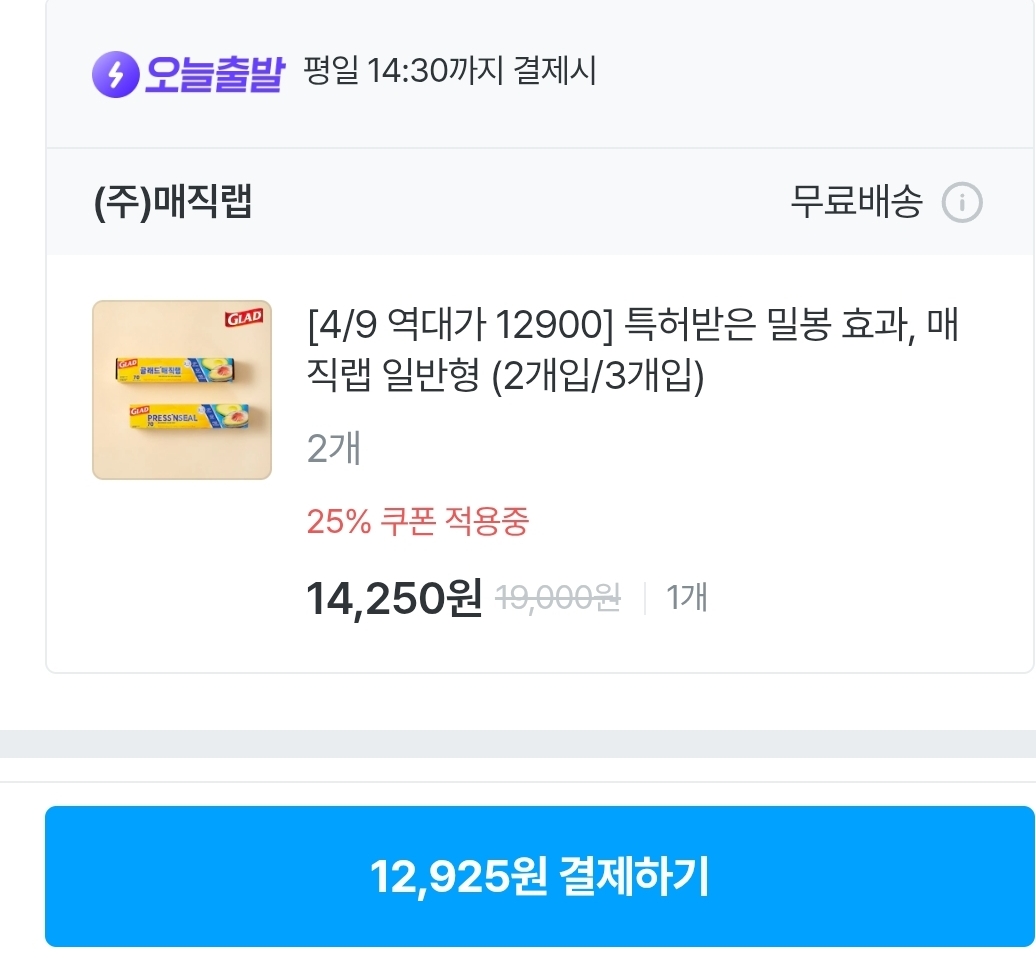Open the free shipping info icon
Screen dimensions: 1036x968
(962, 202)
